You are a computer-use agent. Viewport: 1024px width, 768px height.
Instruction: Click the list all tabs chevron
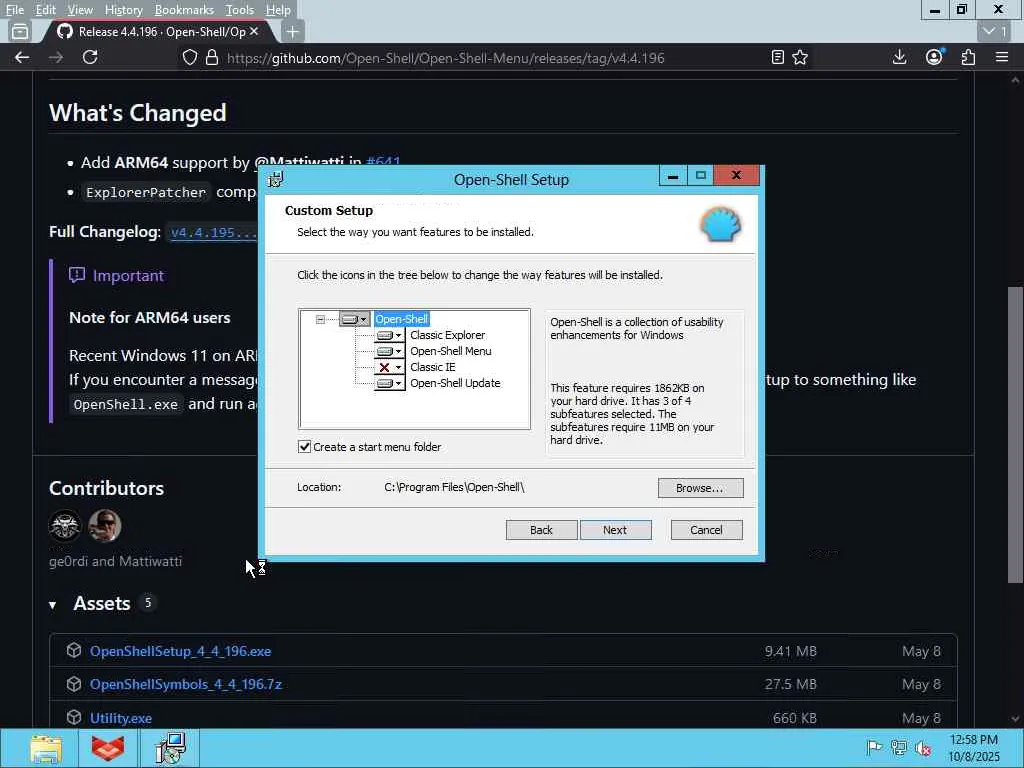coord(995,31)
